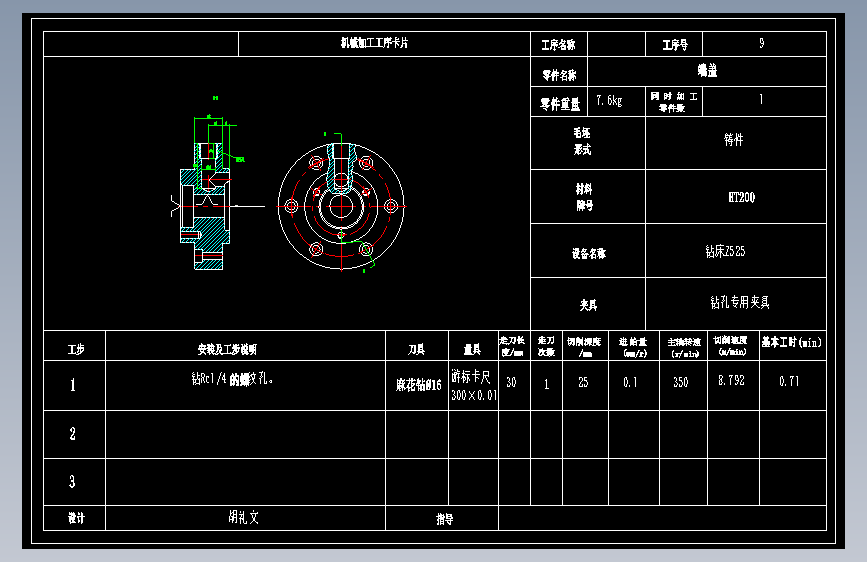This screenshot has height=562, width=867.
Task: Select the 指导 label cell
Action: pos(442,518)
